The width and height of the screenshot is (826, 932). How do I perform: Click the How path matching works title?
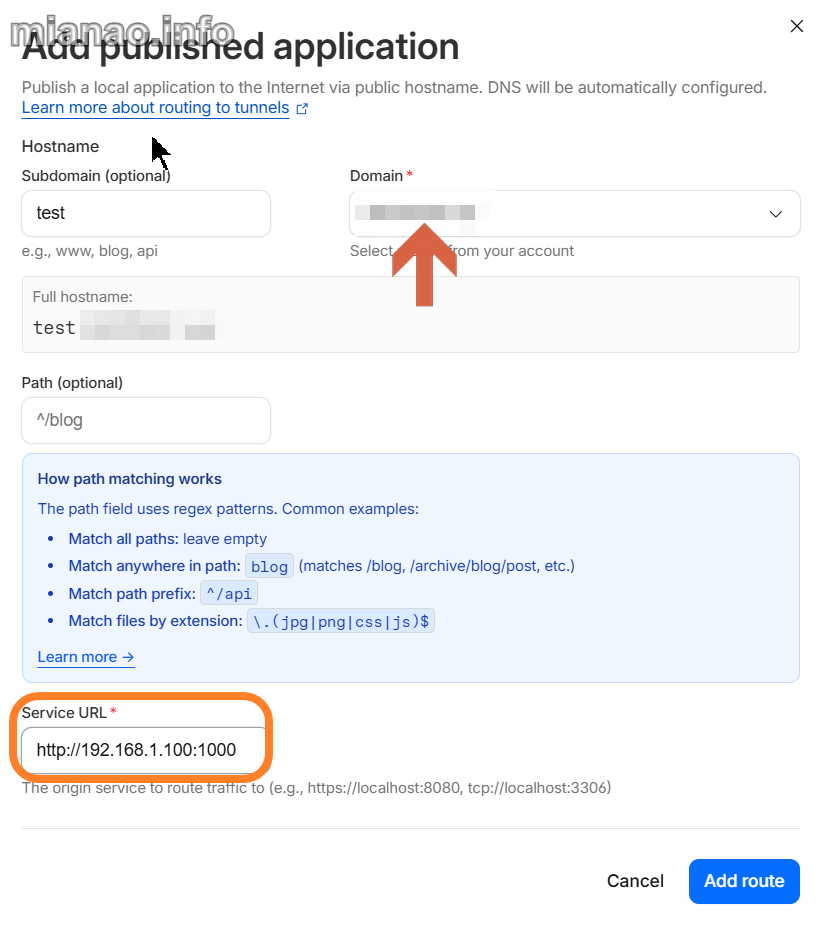coord(130,479)
